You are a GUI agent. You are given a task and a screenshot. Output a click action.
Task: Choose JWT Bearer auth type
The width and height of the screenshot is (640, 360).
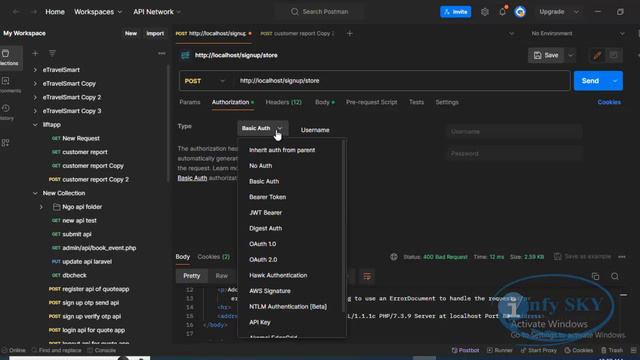tap(265, 213)
